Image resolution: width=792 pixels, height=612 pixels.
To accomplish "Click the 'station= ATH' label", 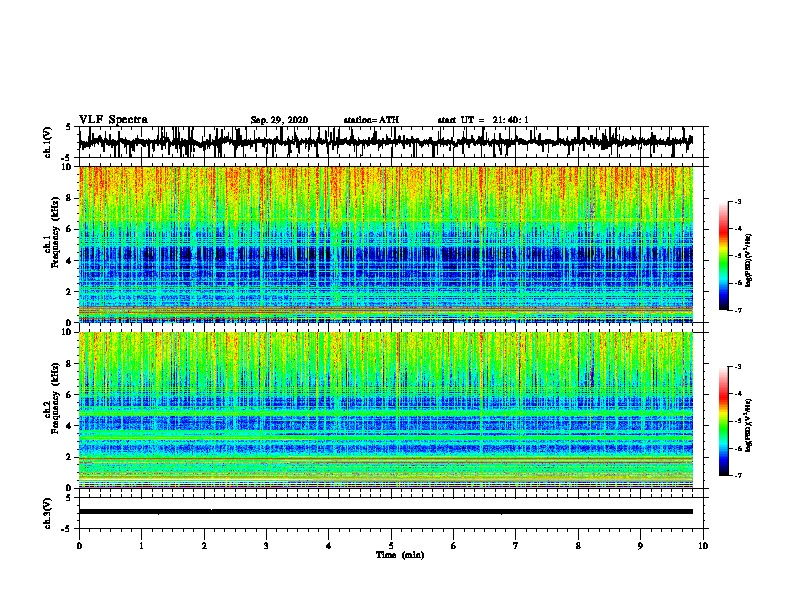I will click(371, 120).
